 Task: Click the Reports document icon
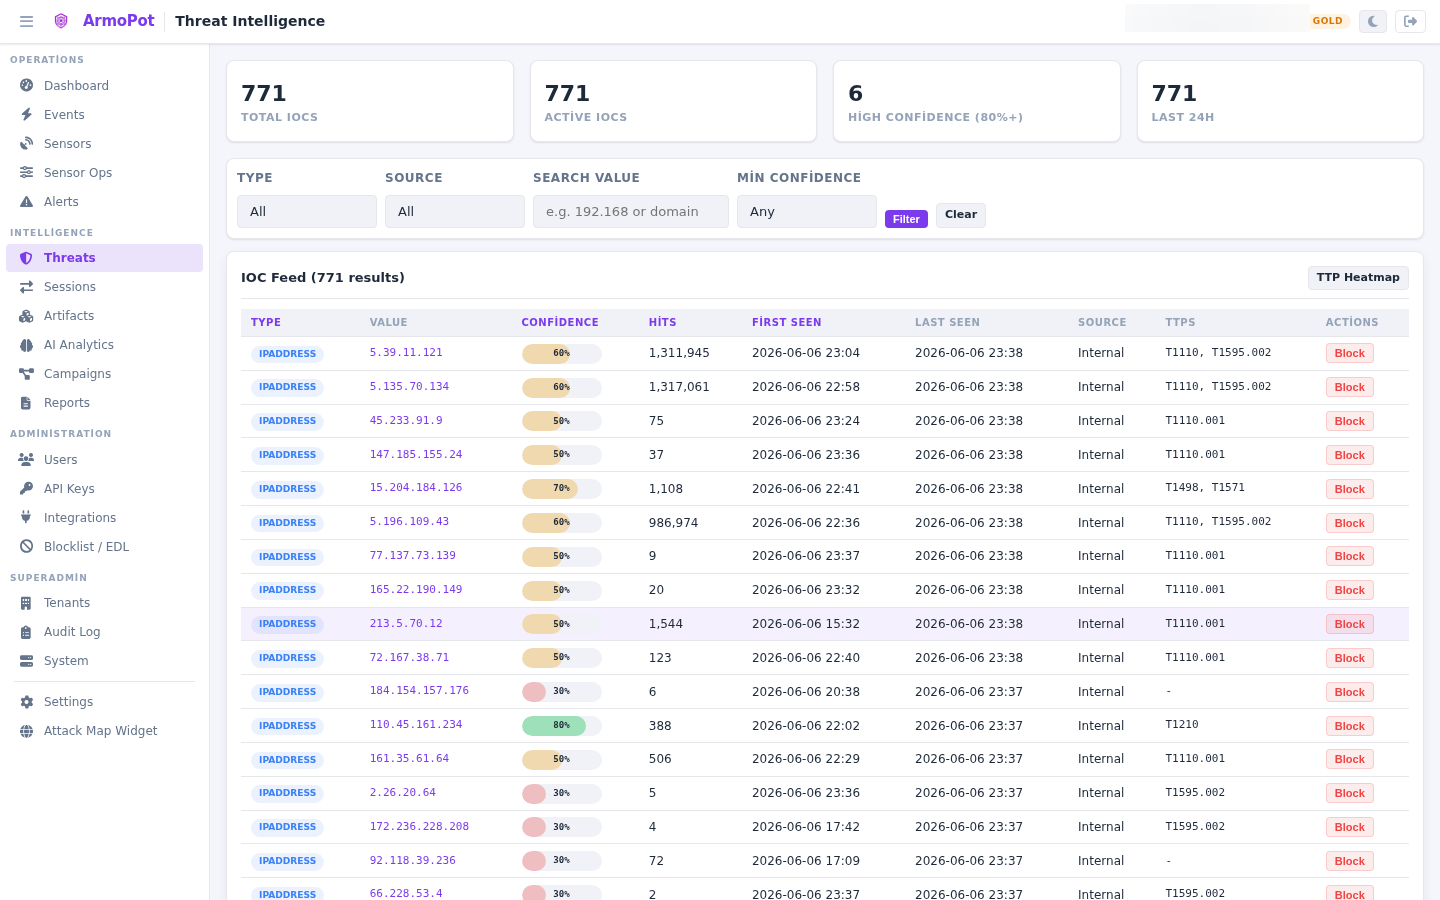[27, 403]
